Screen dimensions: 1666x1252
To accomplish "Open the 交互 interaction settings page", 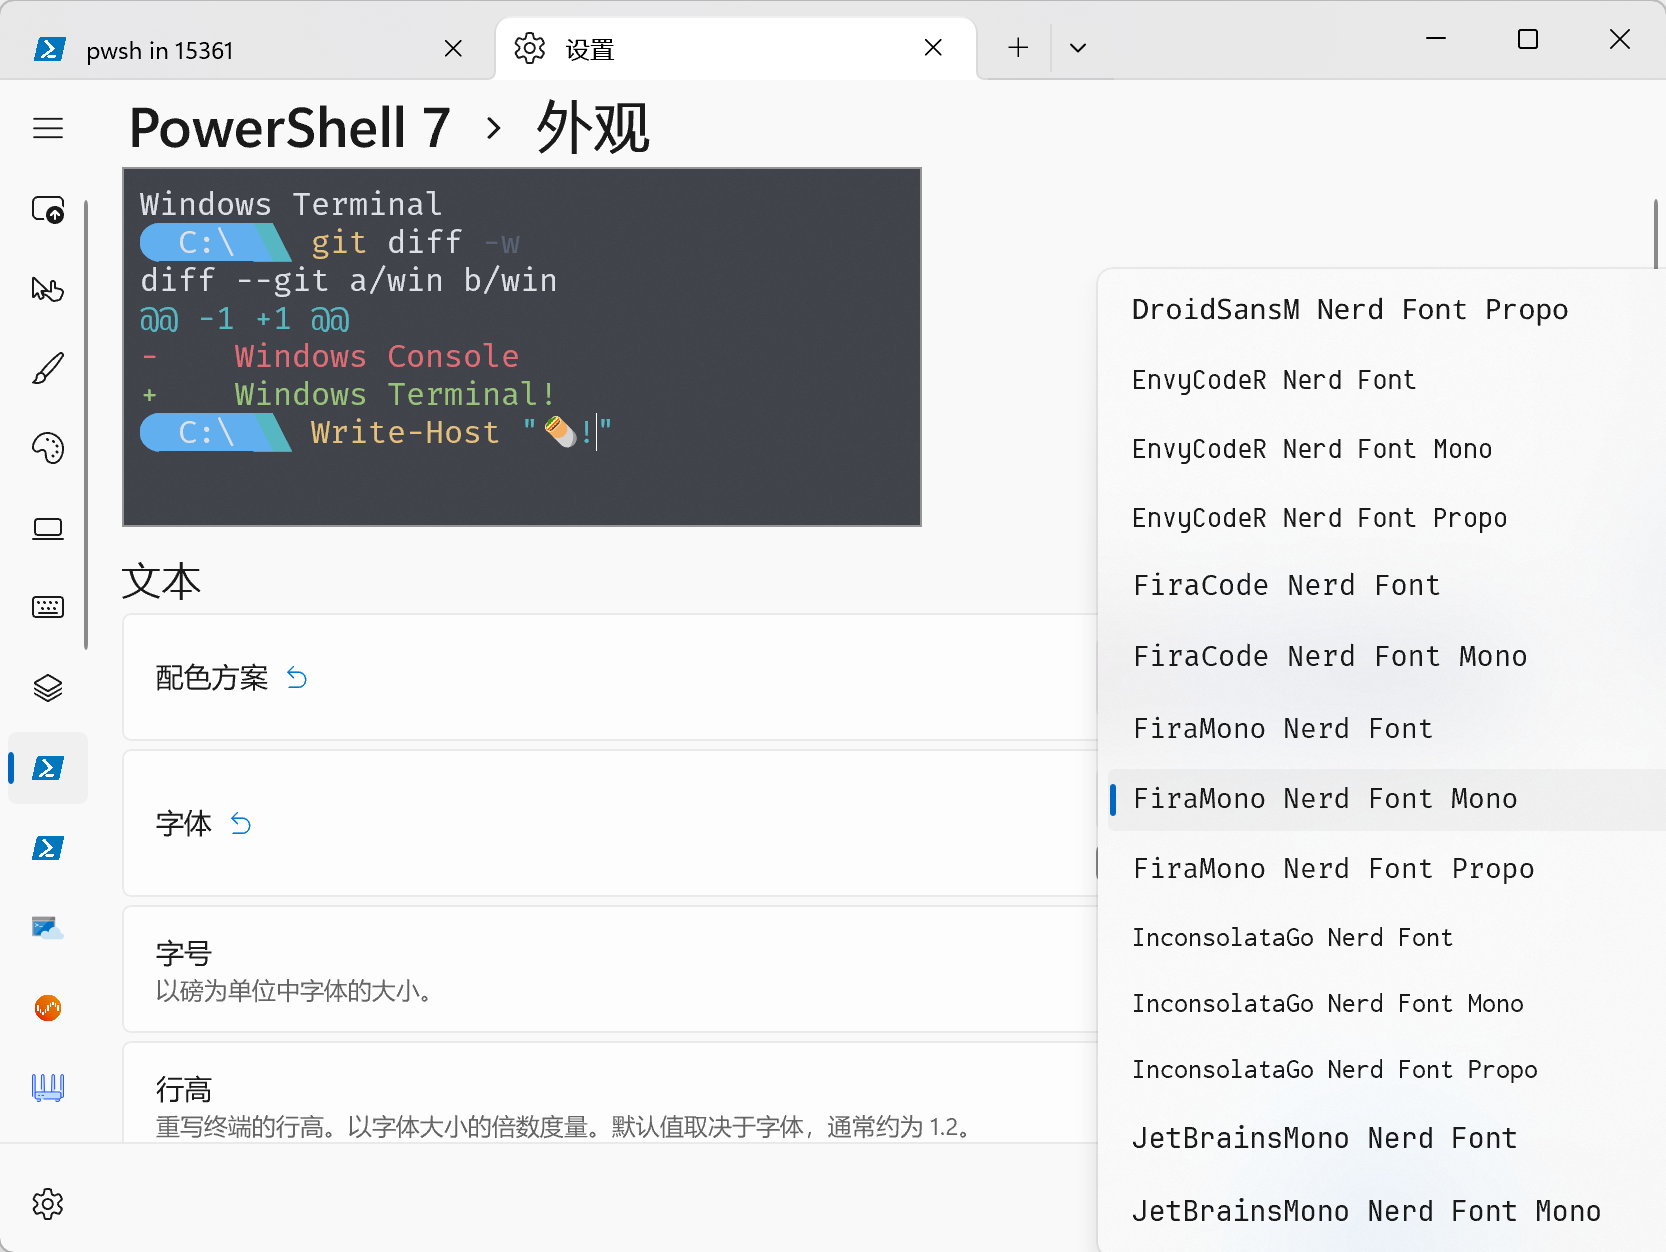I will pos(48,289).
